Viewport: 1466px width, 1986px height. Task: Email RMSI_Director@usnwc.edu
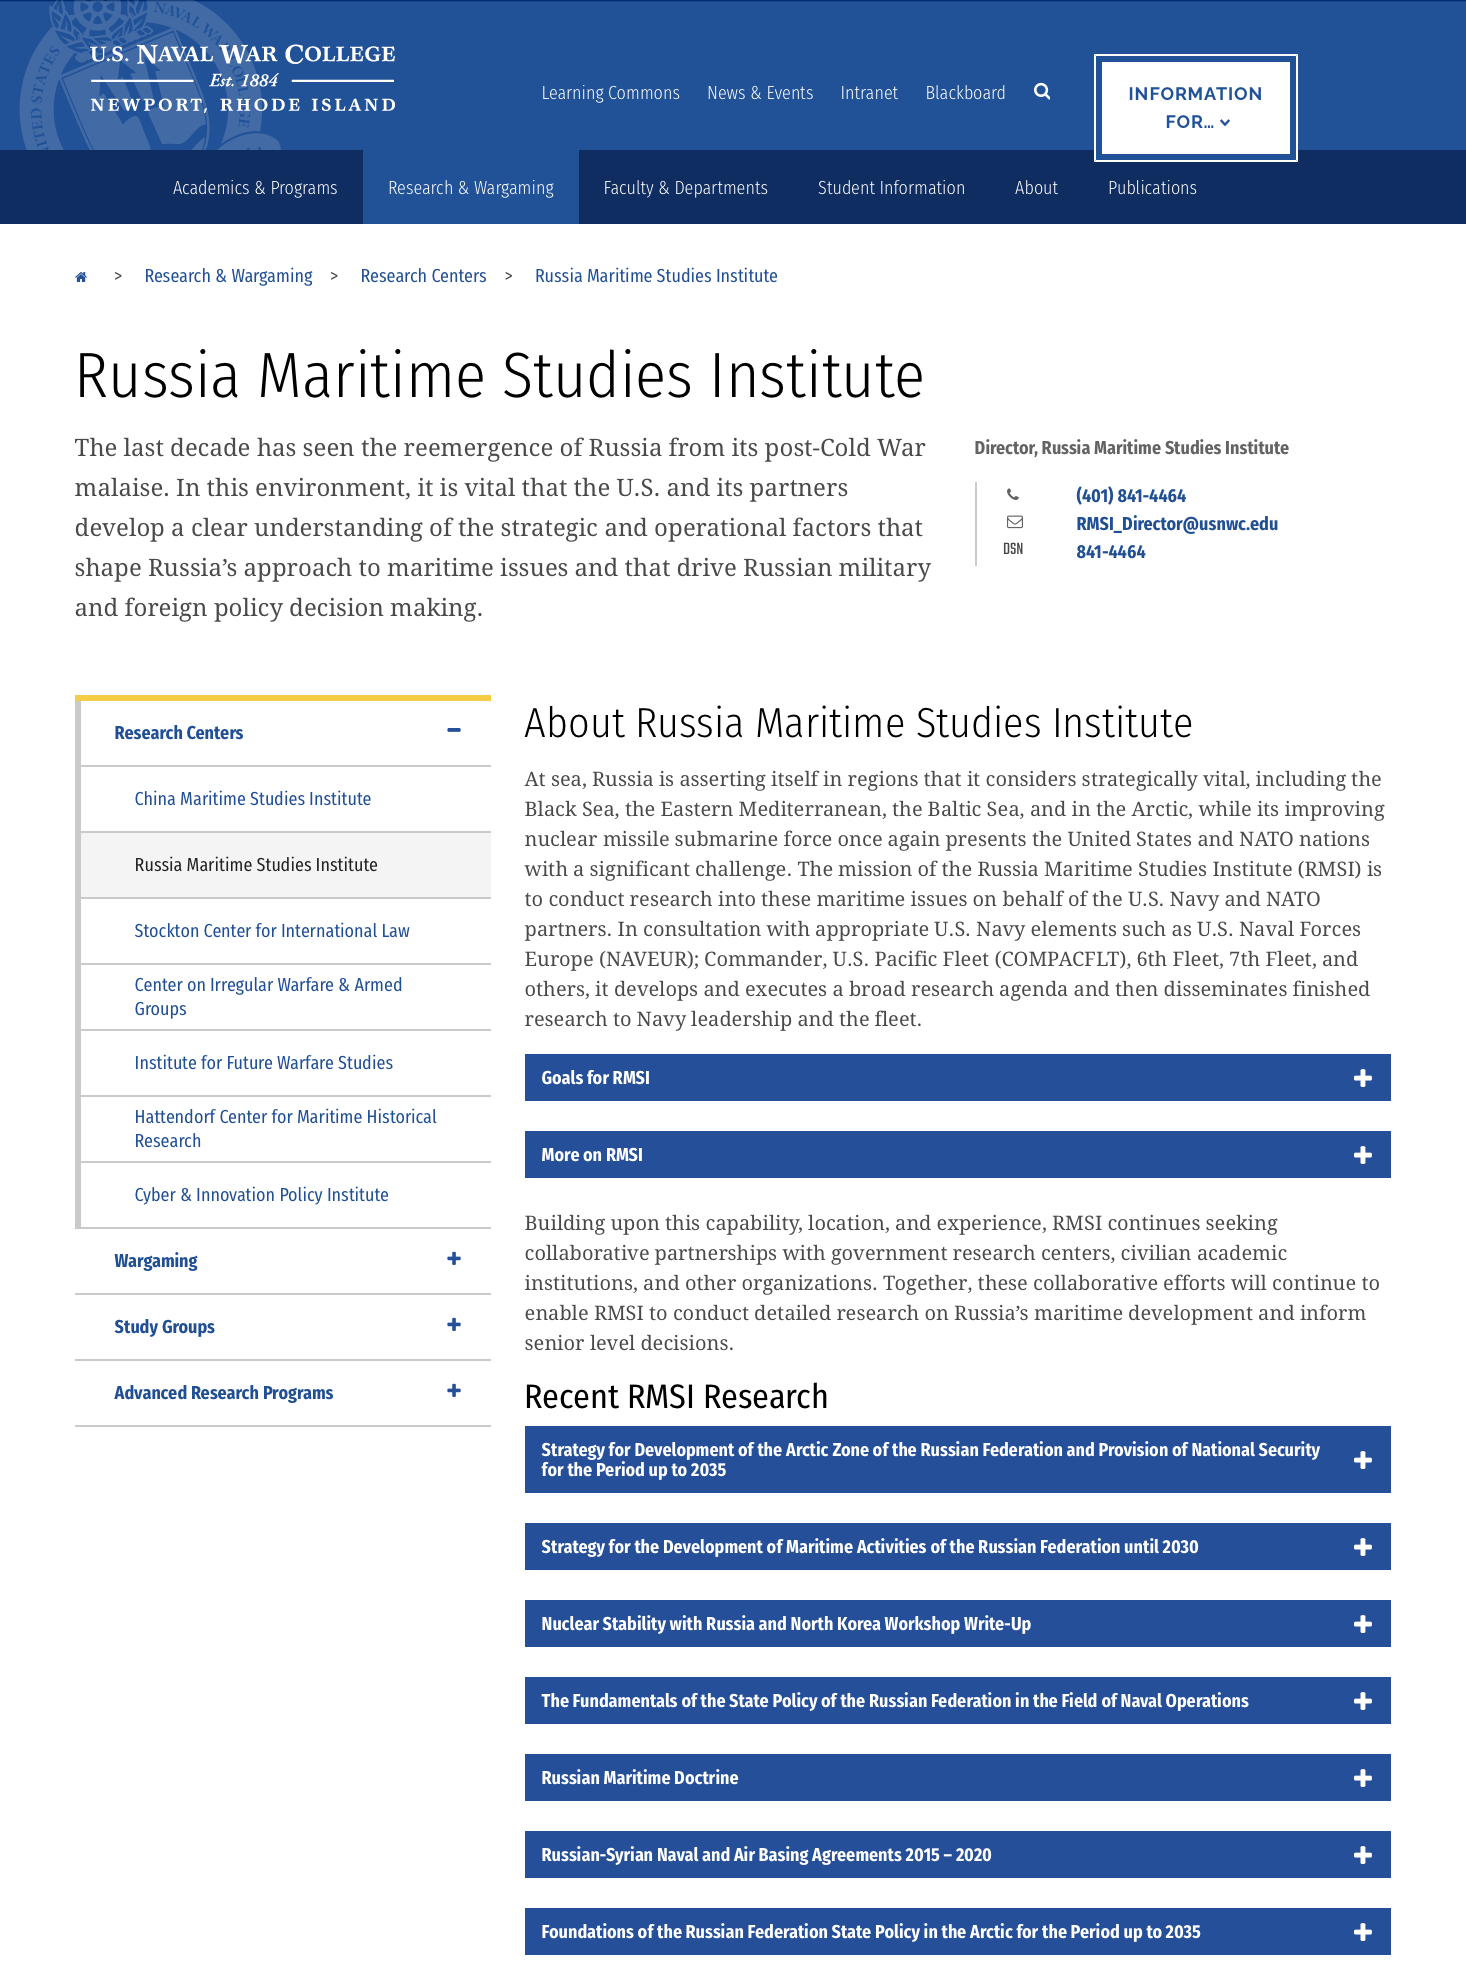pos(1177,524)
